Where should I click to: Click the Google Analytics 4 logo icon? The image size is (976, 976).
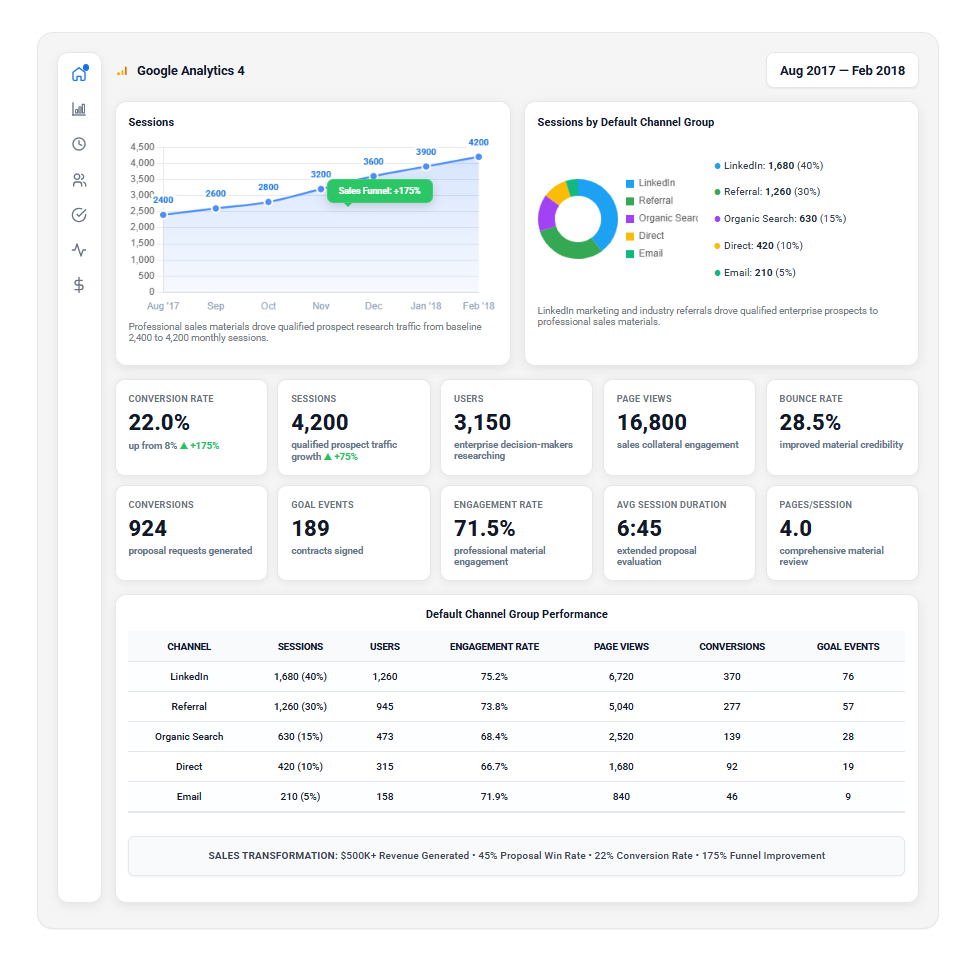coord(123,71)
